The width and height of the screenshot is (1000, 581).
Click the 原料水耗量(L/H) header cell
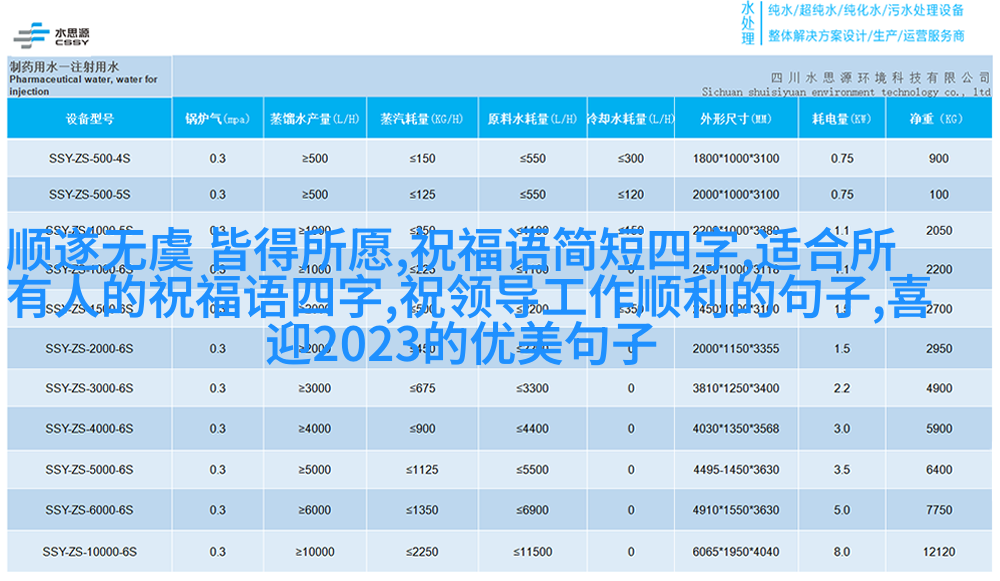(x=532, y=119)
